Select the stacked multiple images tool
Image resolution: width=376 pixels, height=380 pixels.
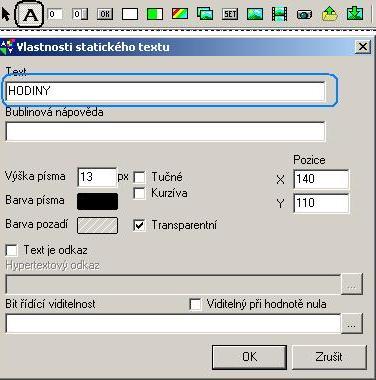coord(205,14)
